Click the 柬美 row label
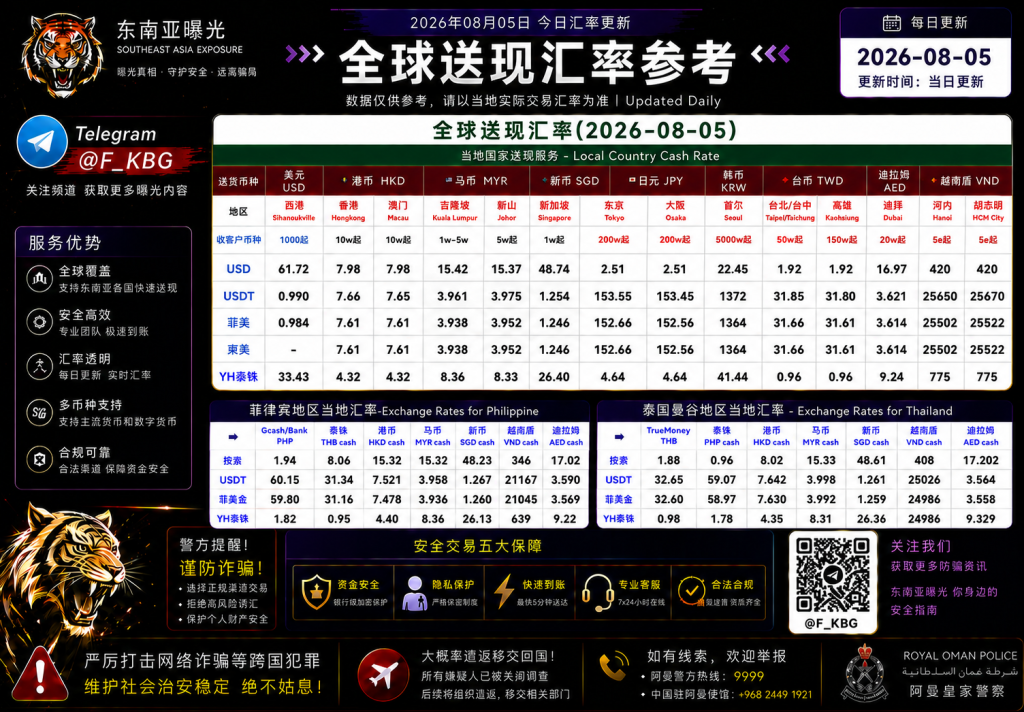Image resolution: width=1024 pixels, height=712 pixels. [x=238, y=349]
